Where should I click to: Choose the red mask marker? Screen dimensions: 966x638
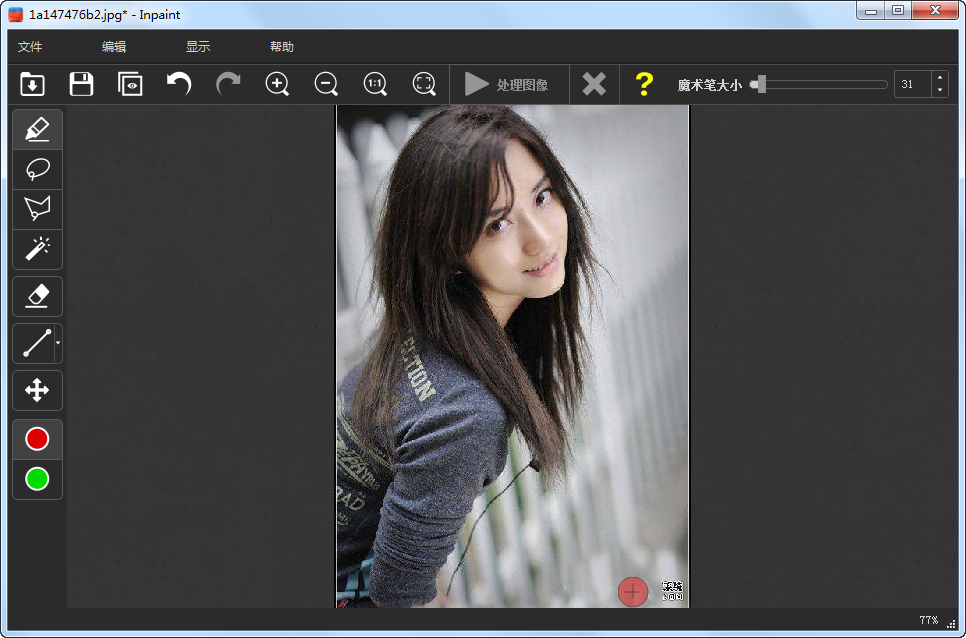click(x=37, y=439)
